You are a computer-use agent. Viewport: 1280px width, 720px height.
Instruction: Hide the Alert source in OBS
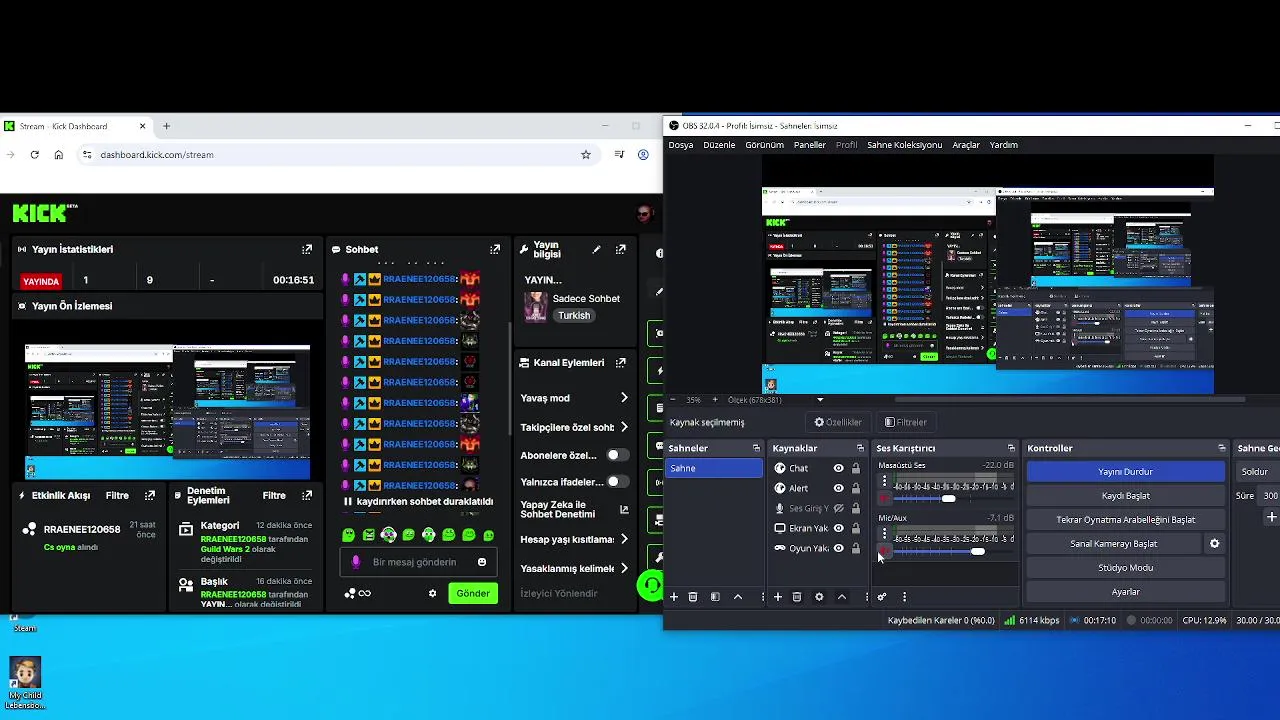(838, 488)
